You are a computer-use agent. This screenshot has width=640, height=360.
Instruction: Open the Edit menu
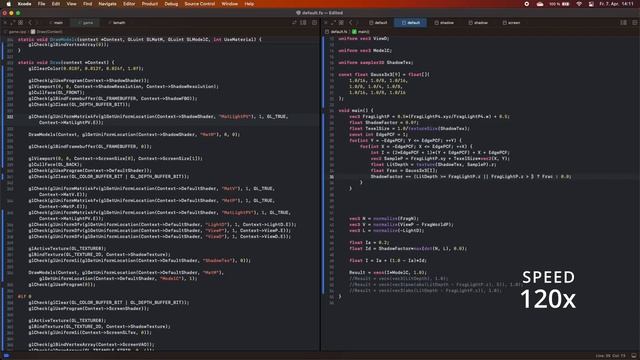point(56,4)
